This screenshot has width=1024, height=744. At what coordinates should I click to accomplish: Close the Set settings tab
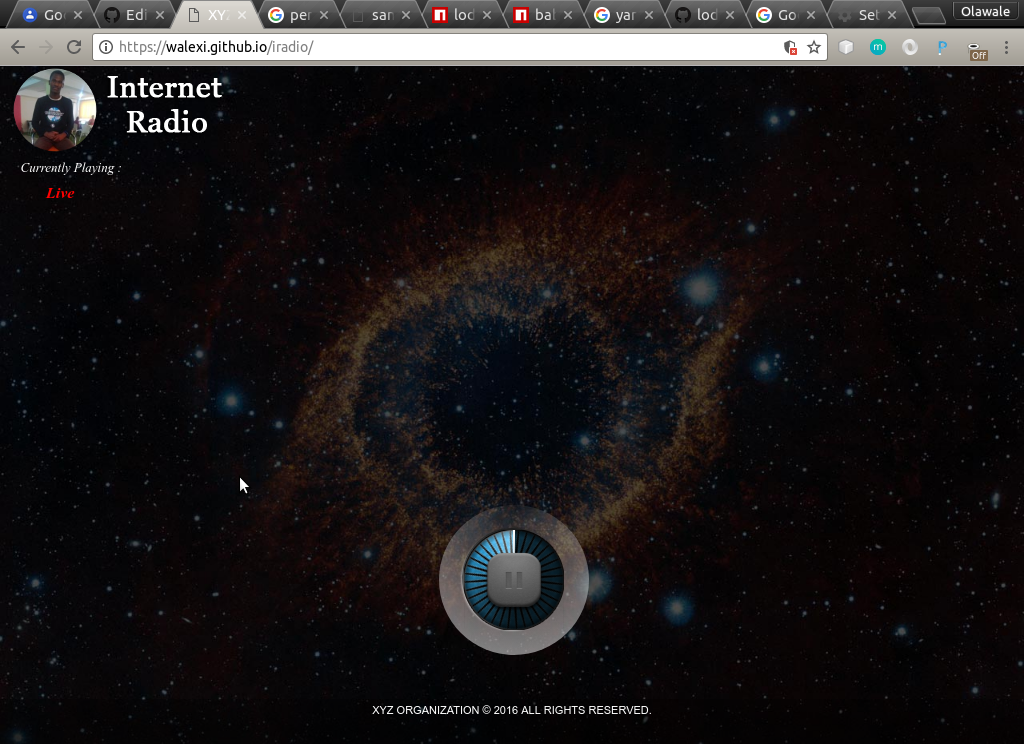[x=892, y=15]
